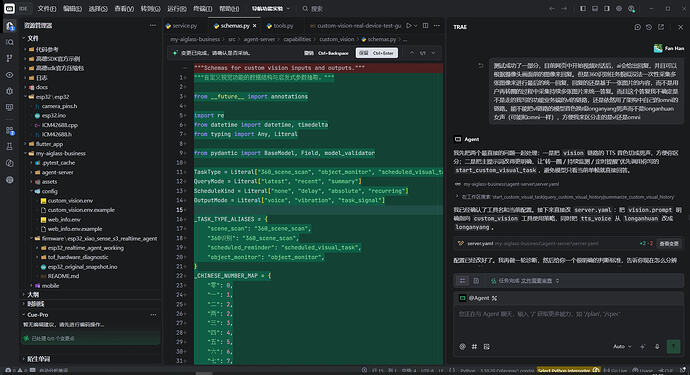Open the project name dropdown in the title bar
690x375 pixels.
coord(271,8)
